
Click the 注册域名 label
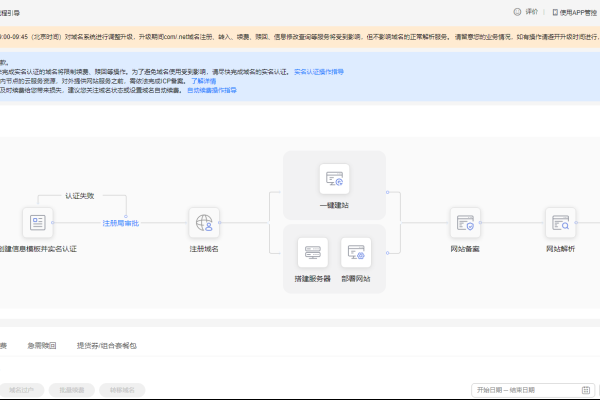tap(204, 249)
